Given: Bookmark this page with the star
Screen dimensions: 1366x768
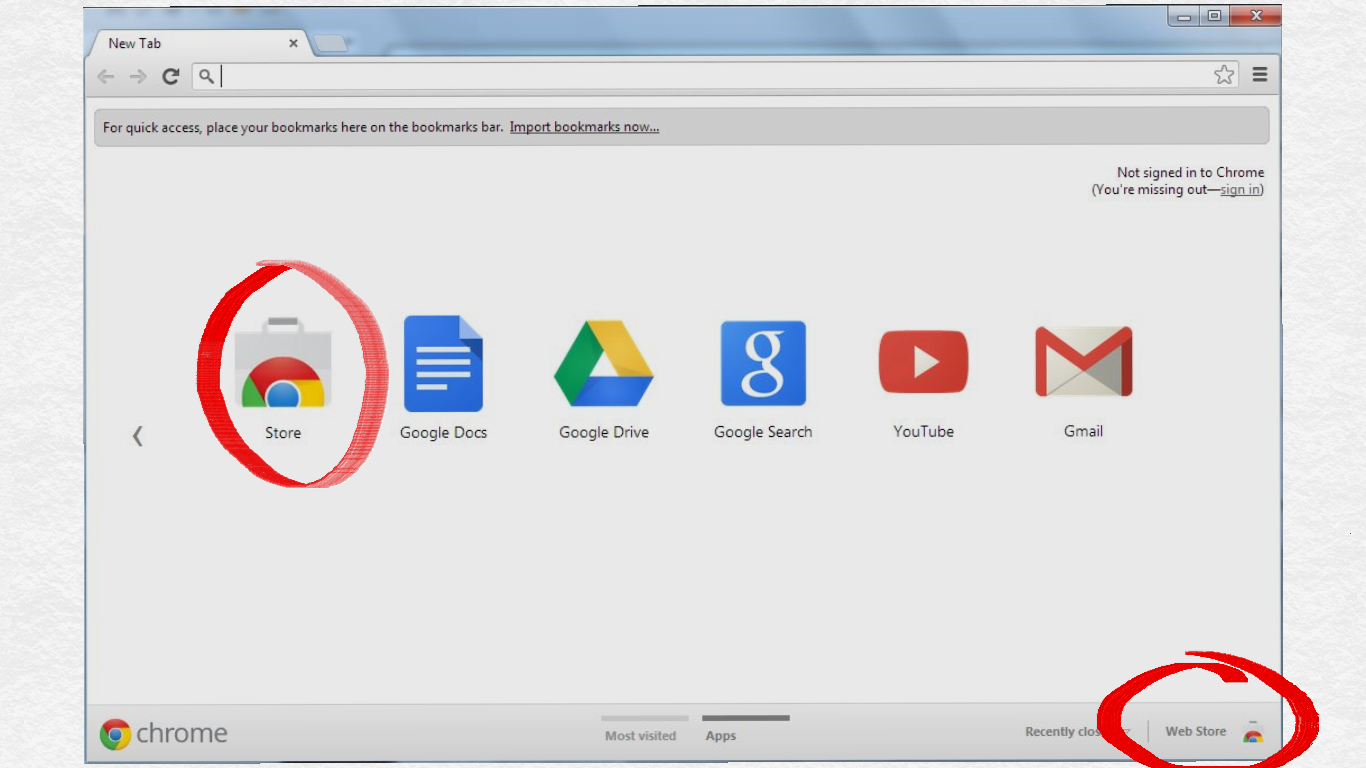Looking at the screenshot, I should pos(1224,75).
